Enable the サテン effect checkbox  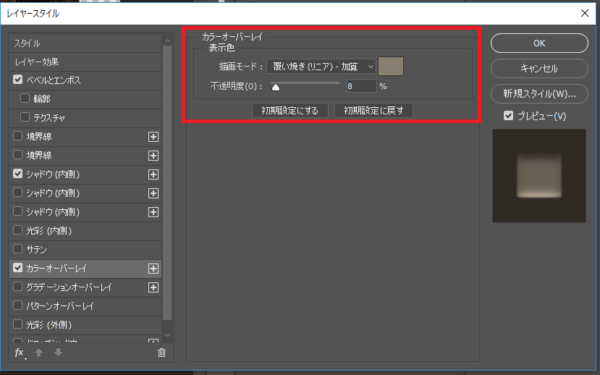(x=18, y=249)
